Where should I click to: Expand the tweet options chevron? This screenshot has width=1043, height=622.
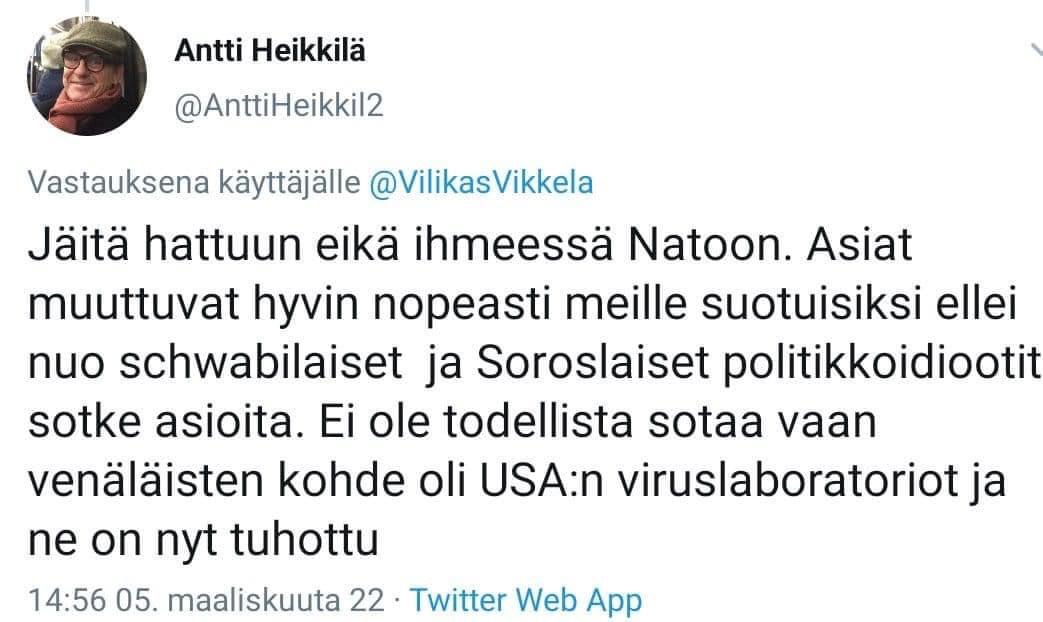point(1036,50)
